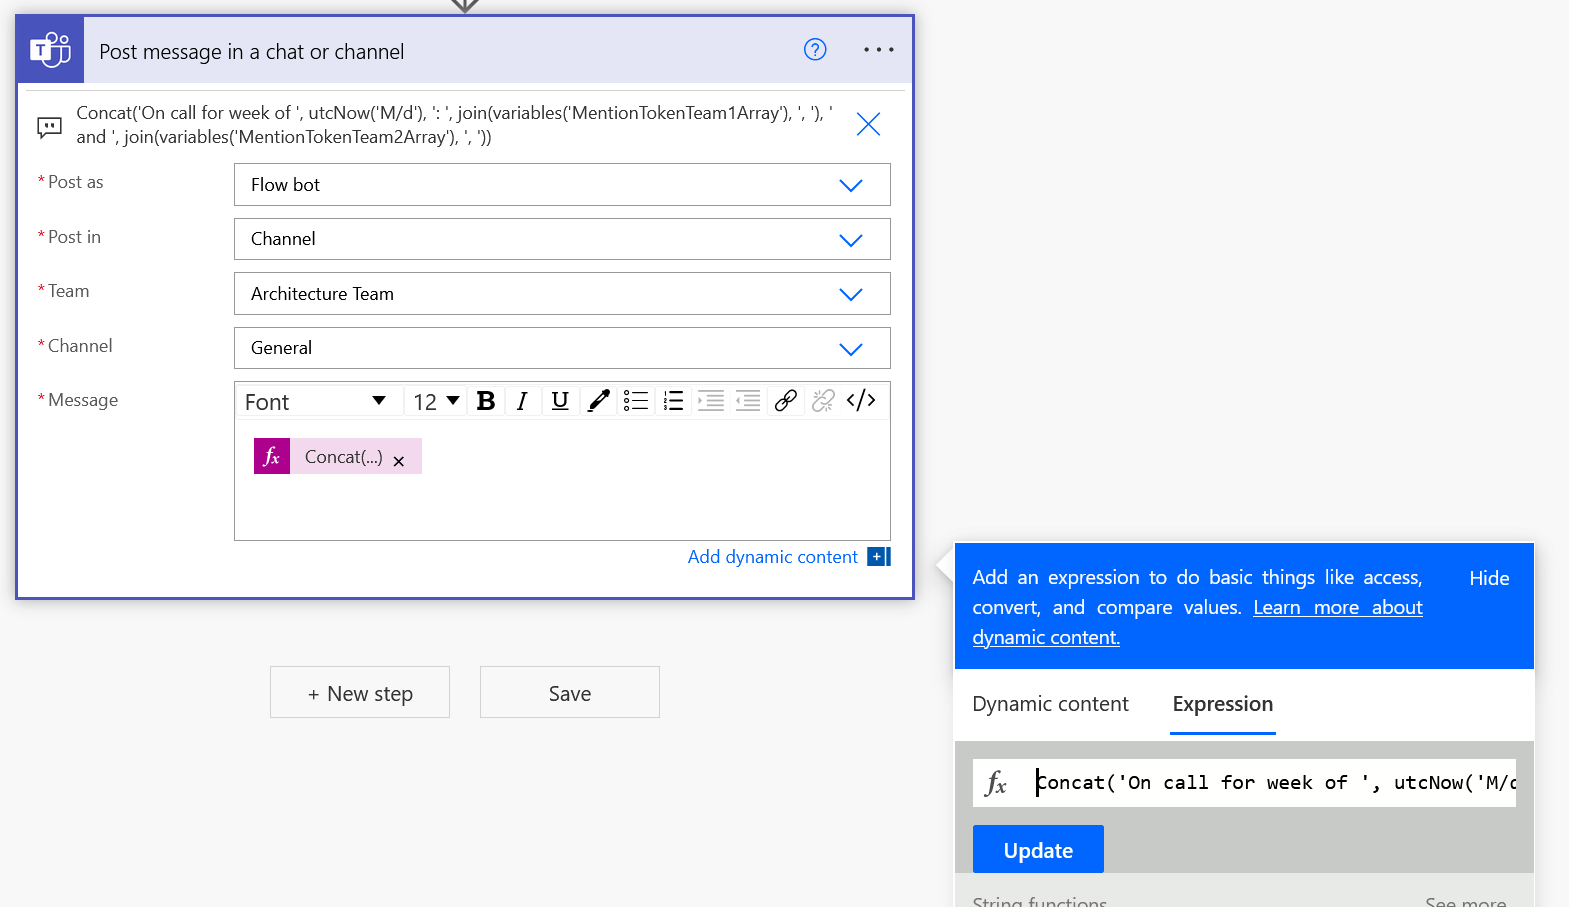Click the Update button
Screen dimensions: 1569x907
(x=1038, y=850)
